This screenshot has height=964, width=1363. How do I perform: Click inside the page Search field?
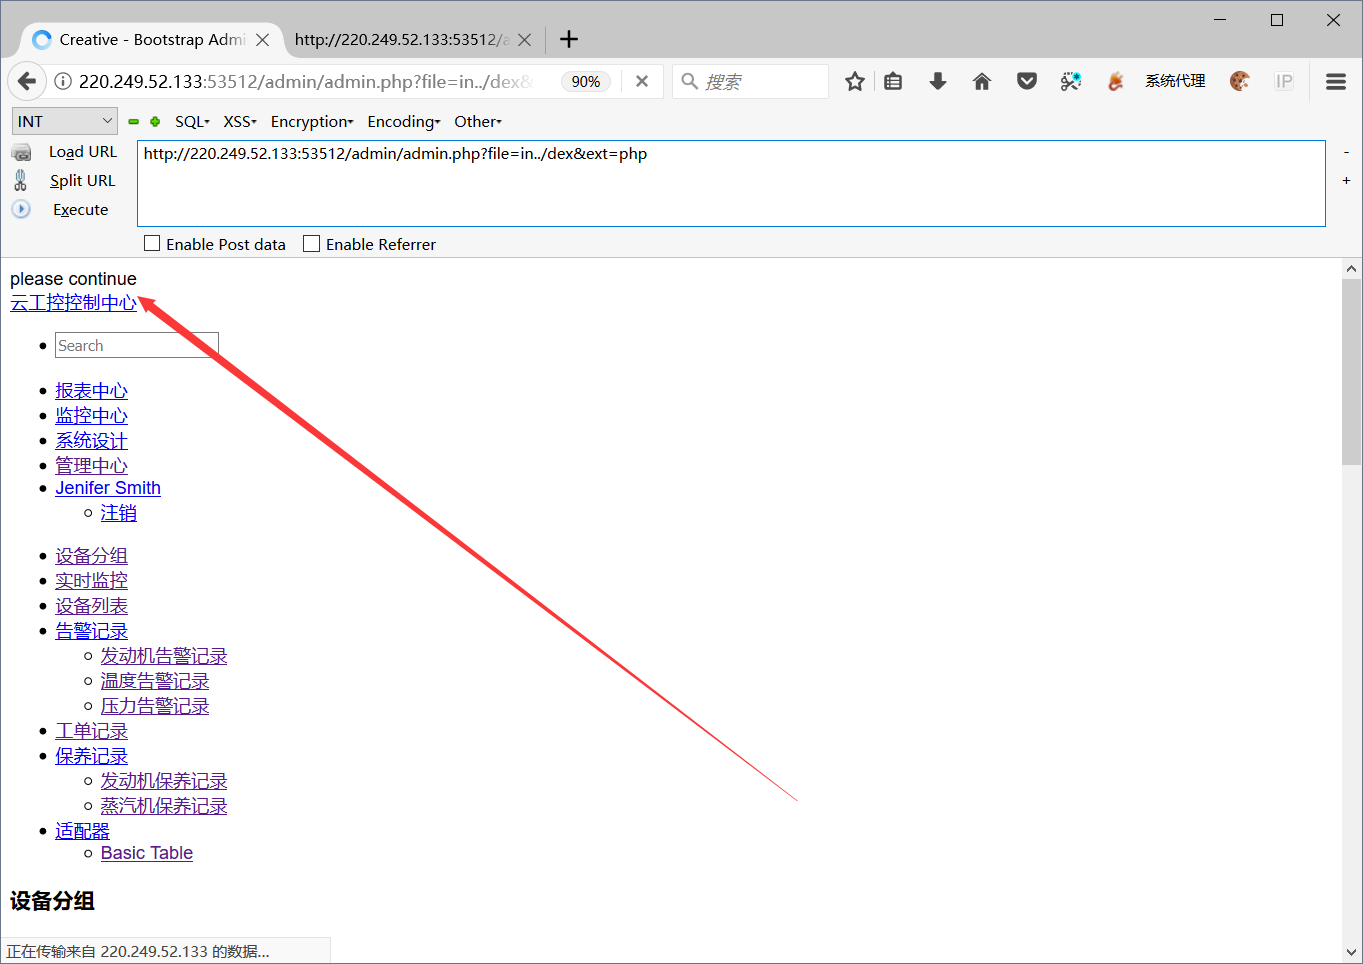(136, 344)
